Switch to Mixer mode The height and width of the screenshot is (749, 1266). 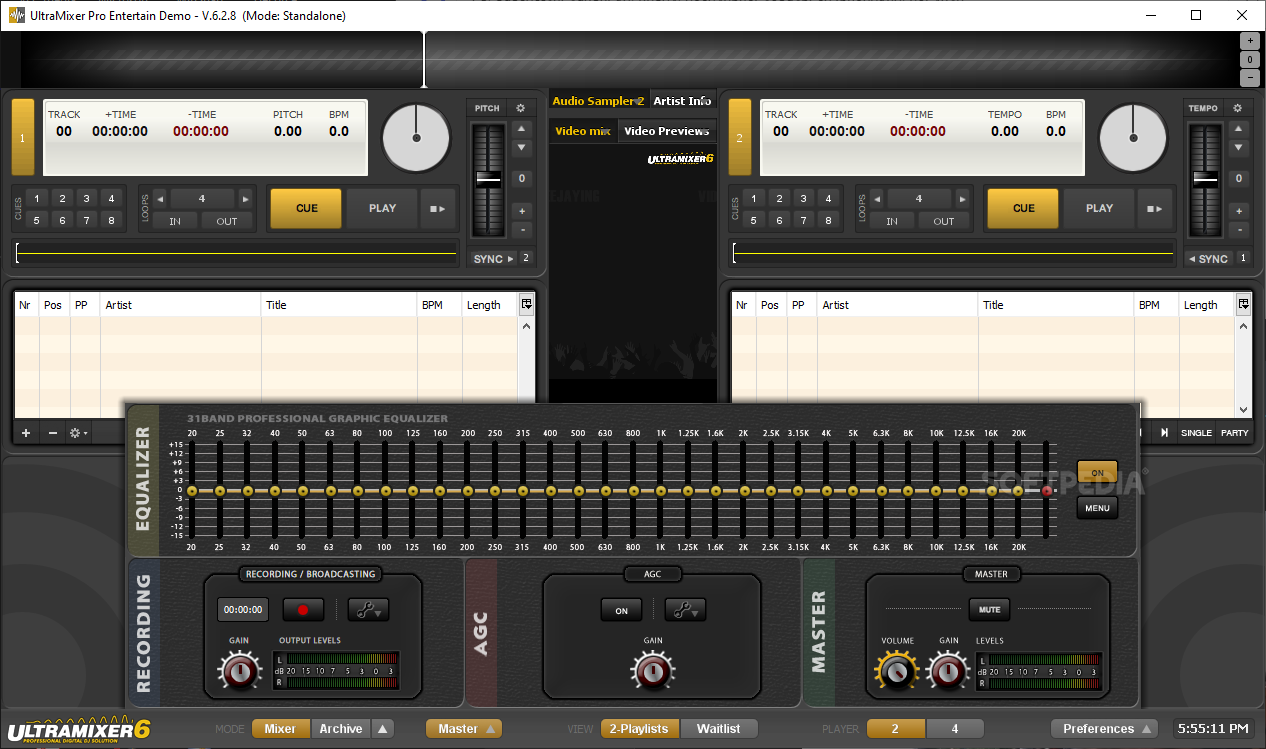tap(280, 729)
